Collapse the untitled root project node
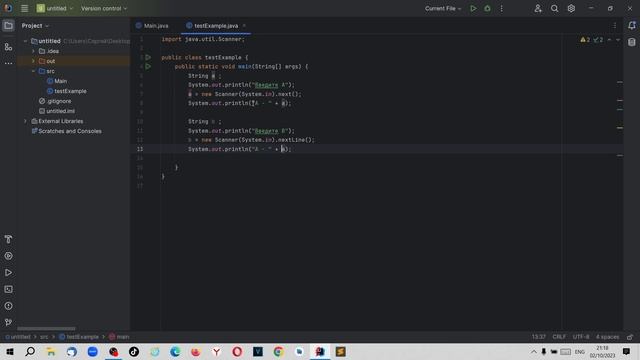 click(x=25, y=41)
